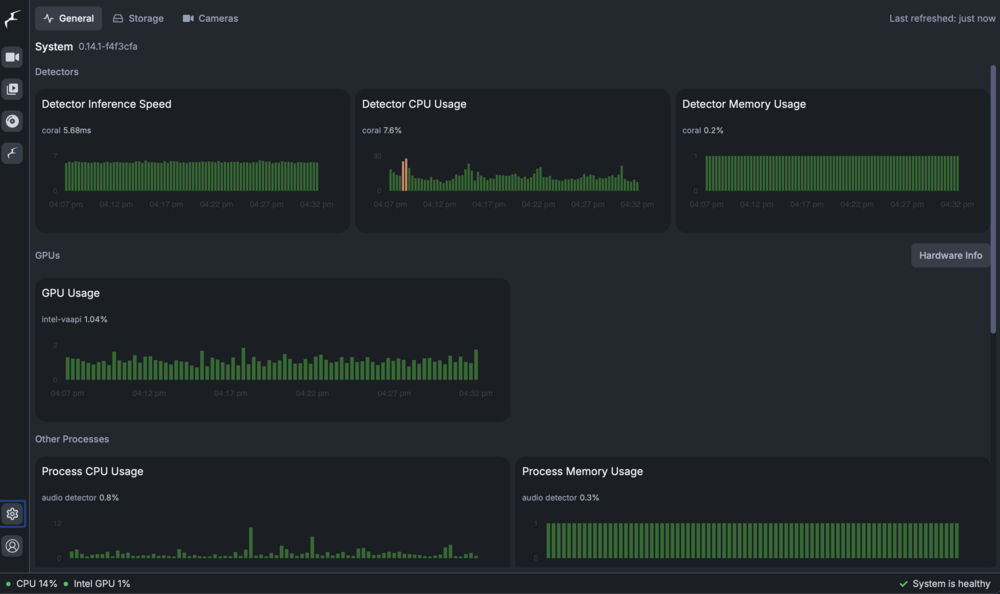Click the tallest bar in Process CPU Usage chart
The height and width of the screenshot is (594, 1000).
251,542
